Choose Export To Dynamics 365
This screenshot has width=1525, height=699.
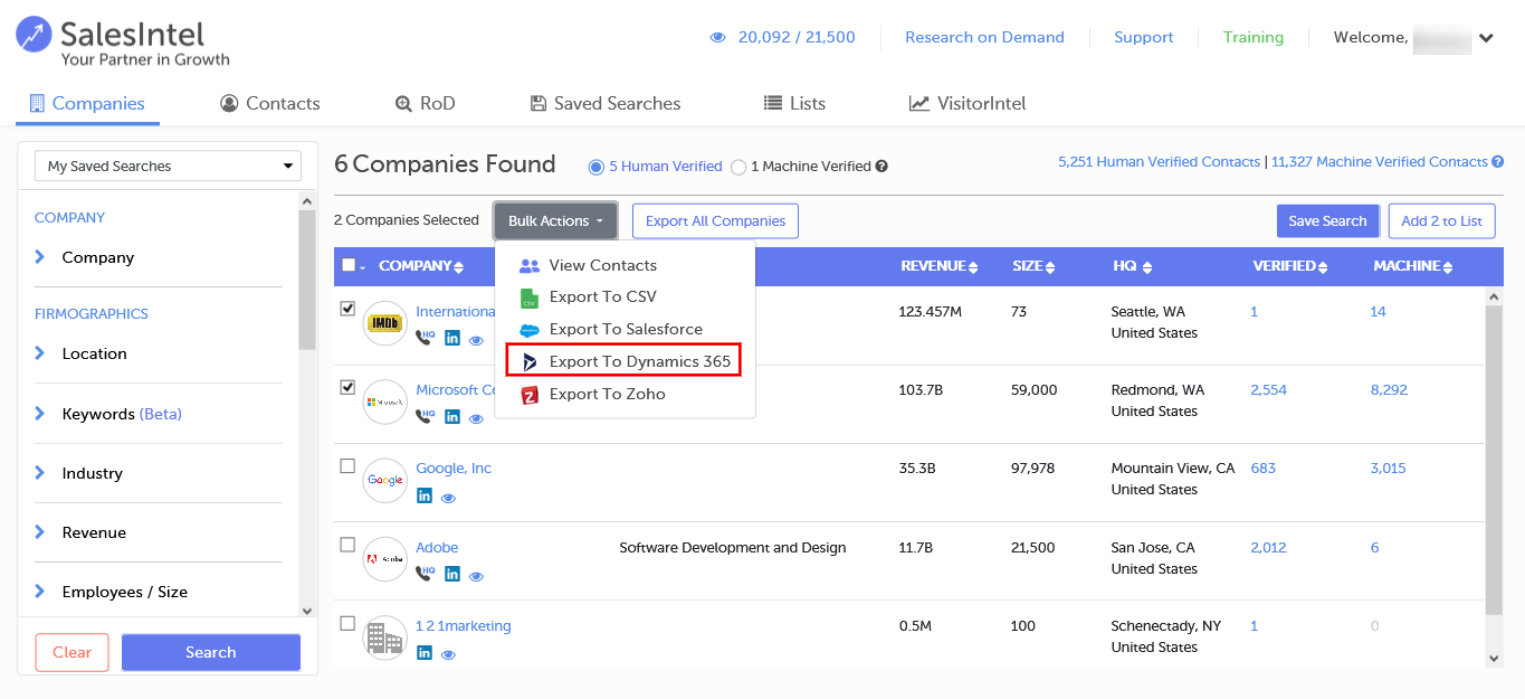[623, 361]
